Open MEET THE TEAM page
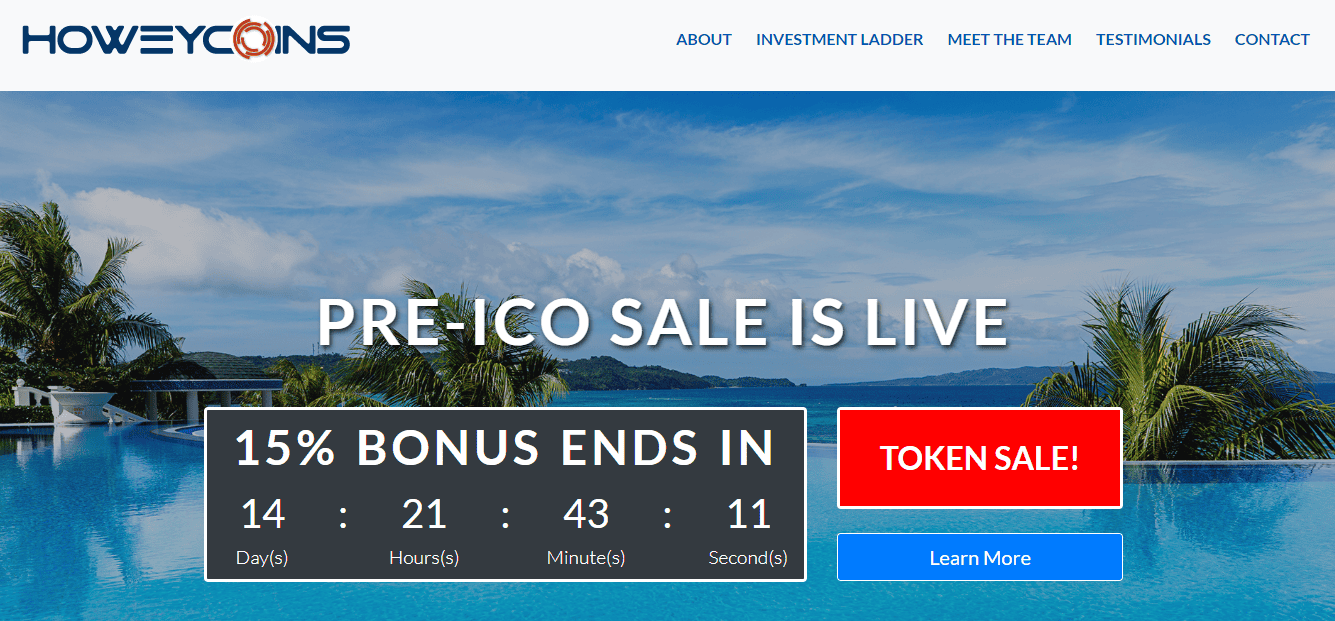This screenshot has width=1335, height=621. point(1010,40)
